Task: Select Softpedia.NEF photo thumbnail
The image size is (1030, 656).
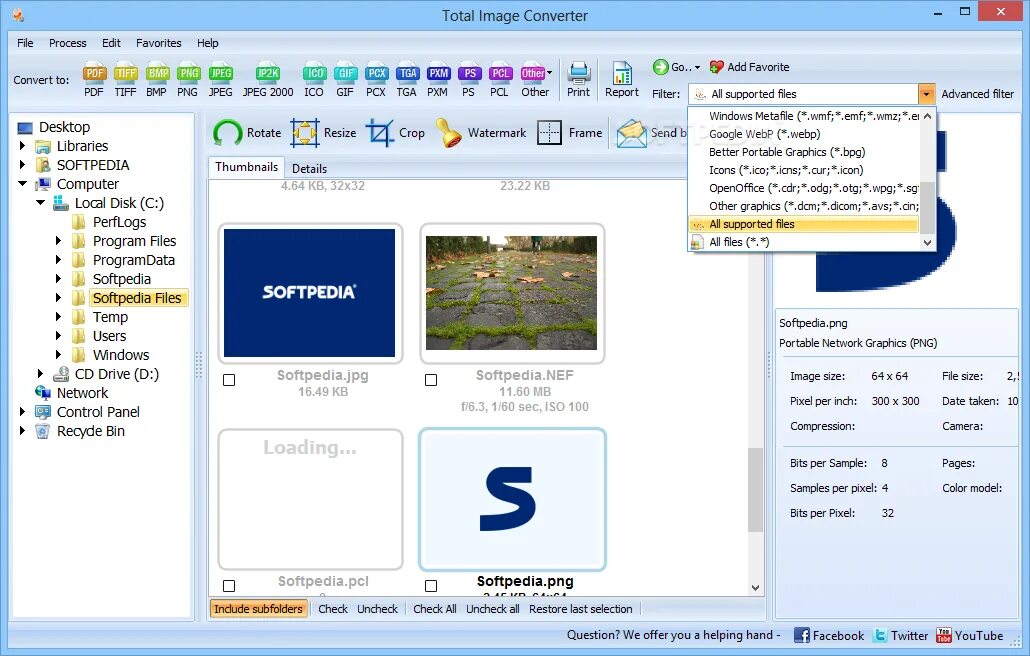Action: [x=512, y=293]
